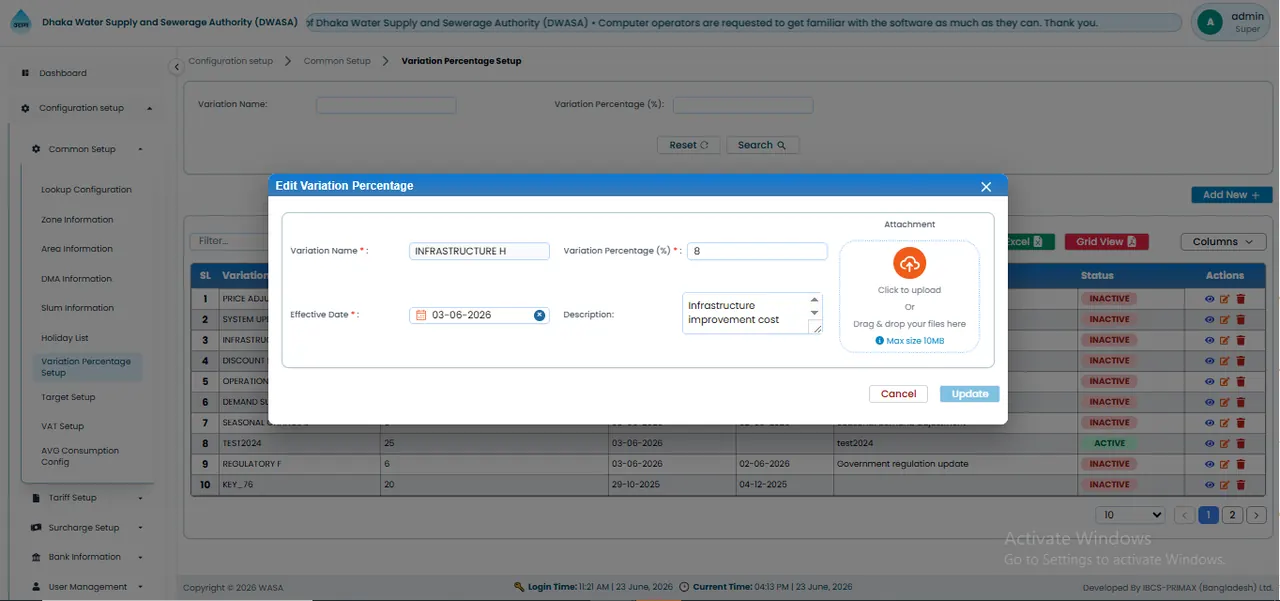Screen dimensions: 1280x601
Task: Click the edit icon for the TEST2024 row
Action: pos(1225,444)
